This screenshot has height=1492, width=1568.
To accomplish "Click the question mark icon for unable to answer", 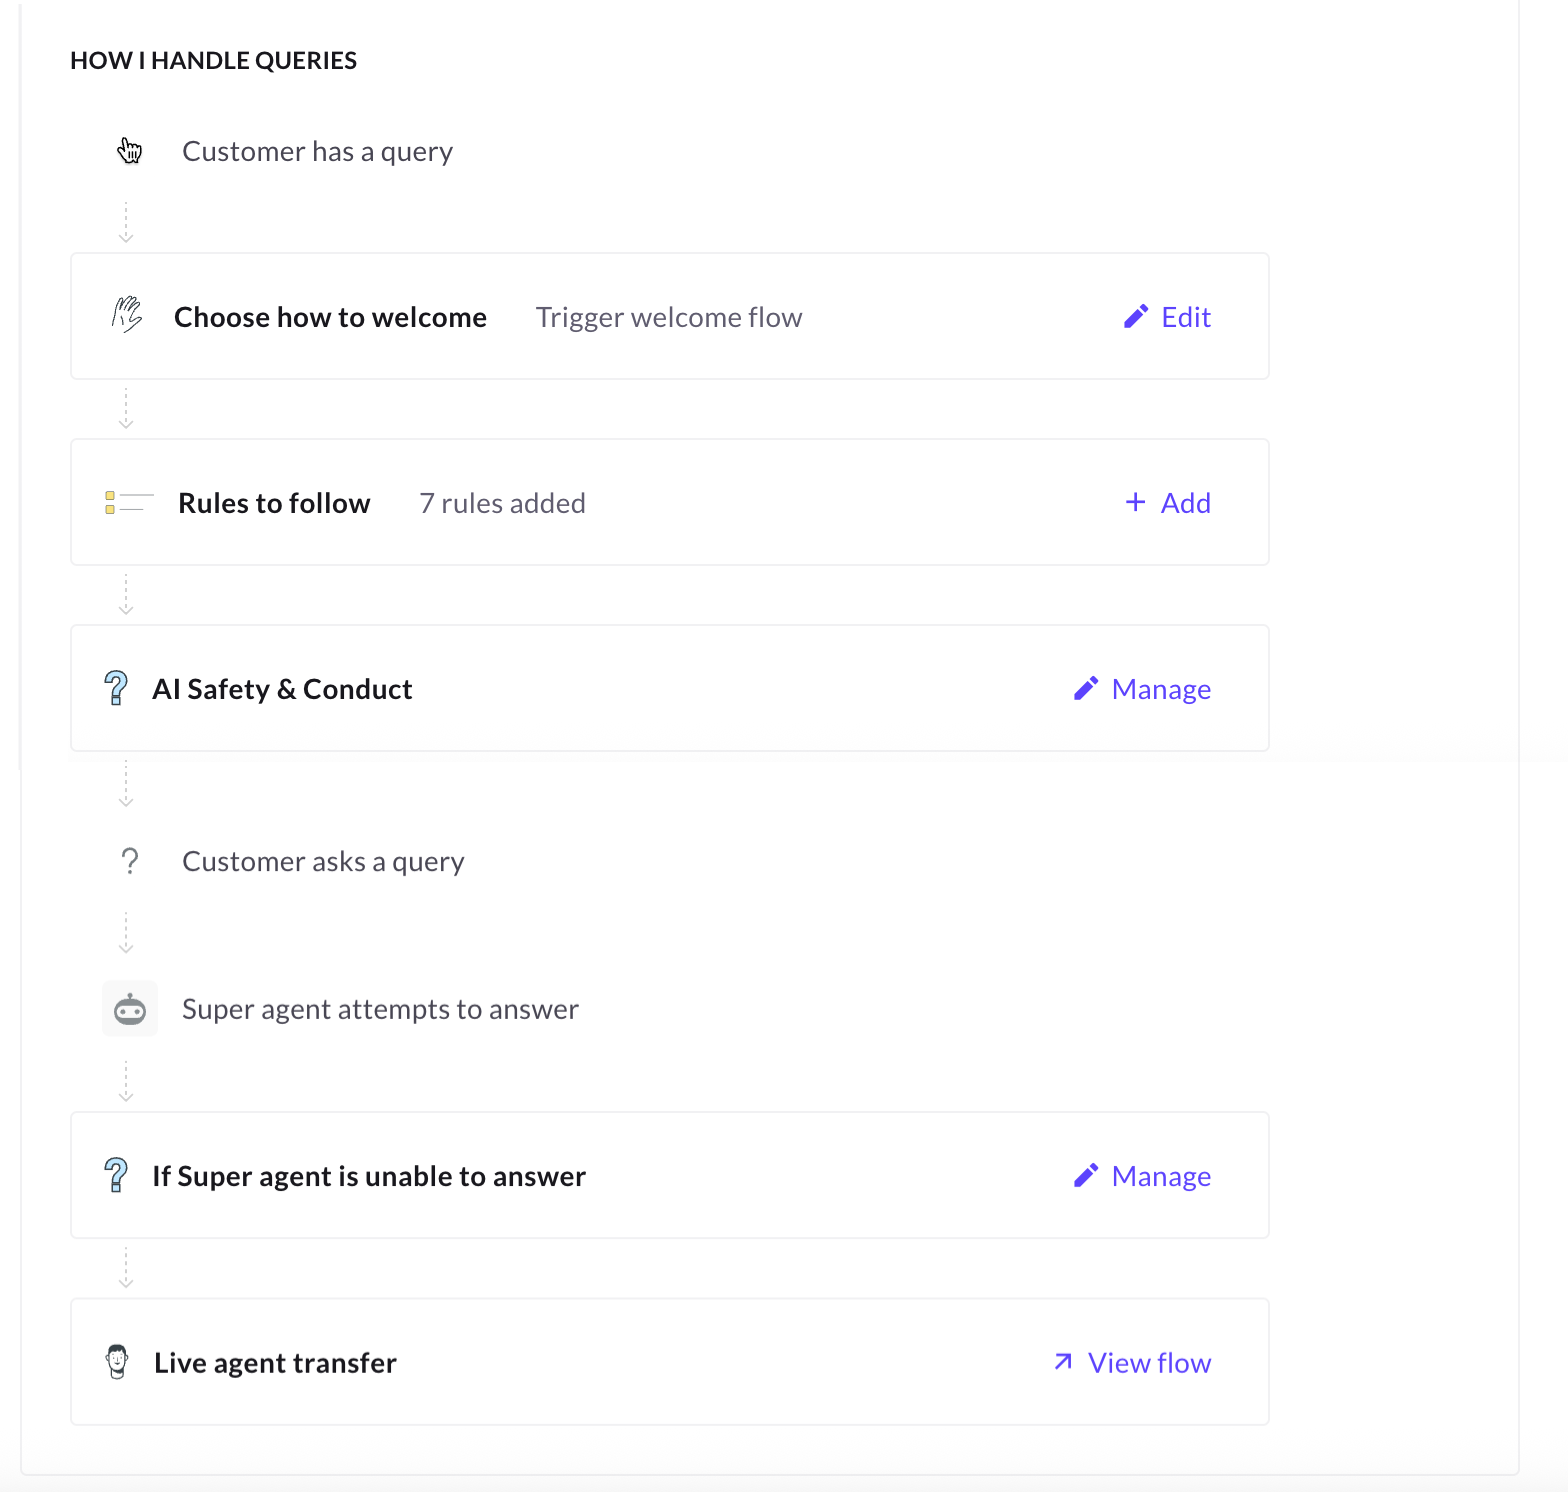I will [116, 1175].
